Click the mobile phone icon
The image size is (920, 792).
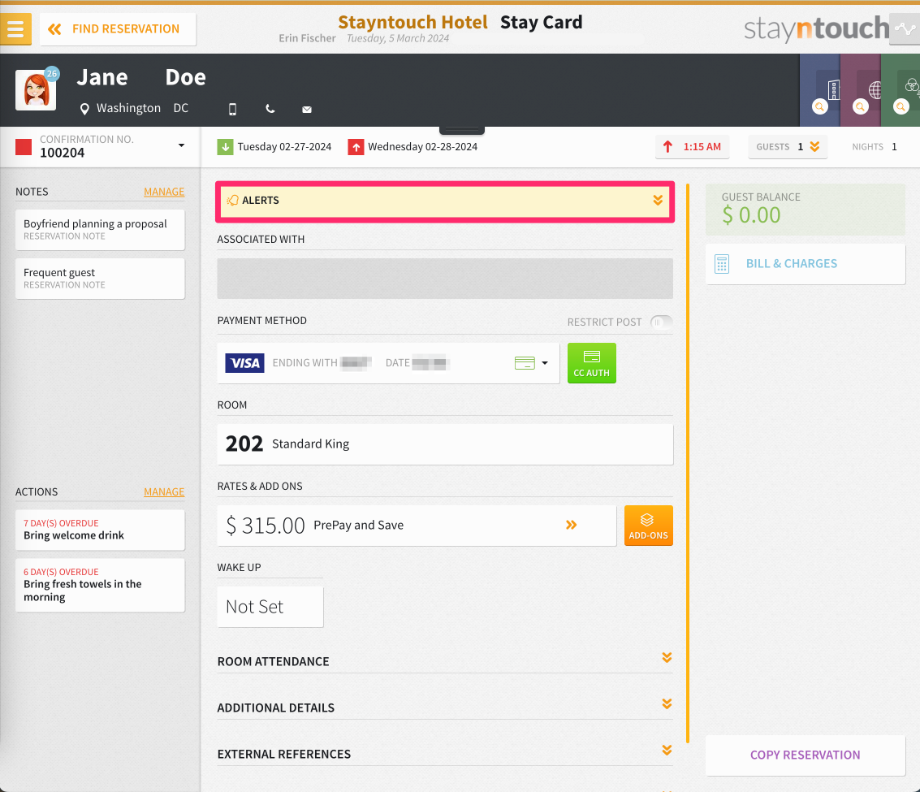(x=232, y=109)
